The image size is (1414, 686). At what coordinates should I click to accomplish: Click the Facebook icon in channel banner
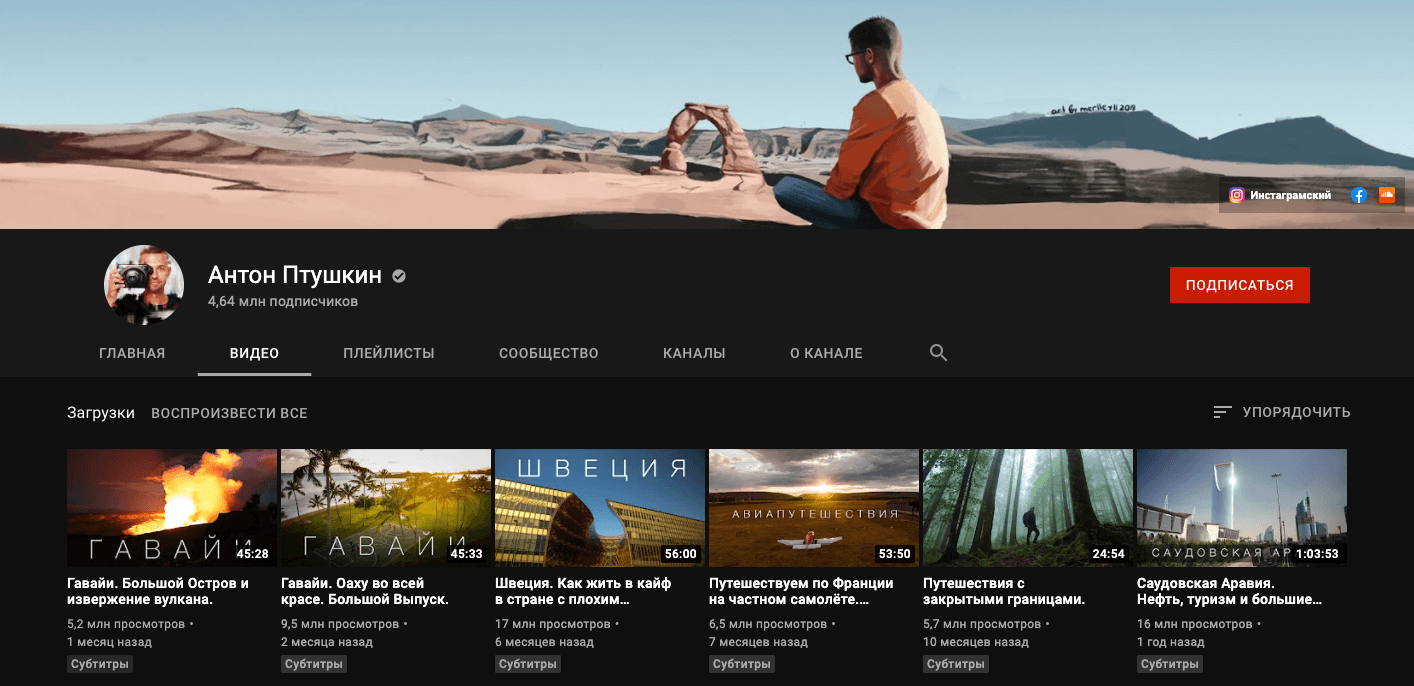tap(1358, 196)
